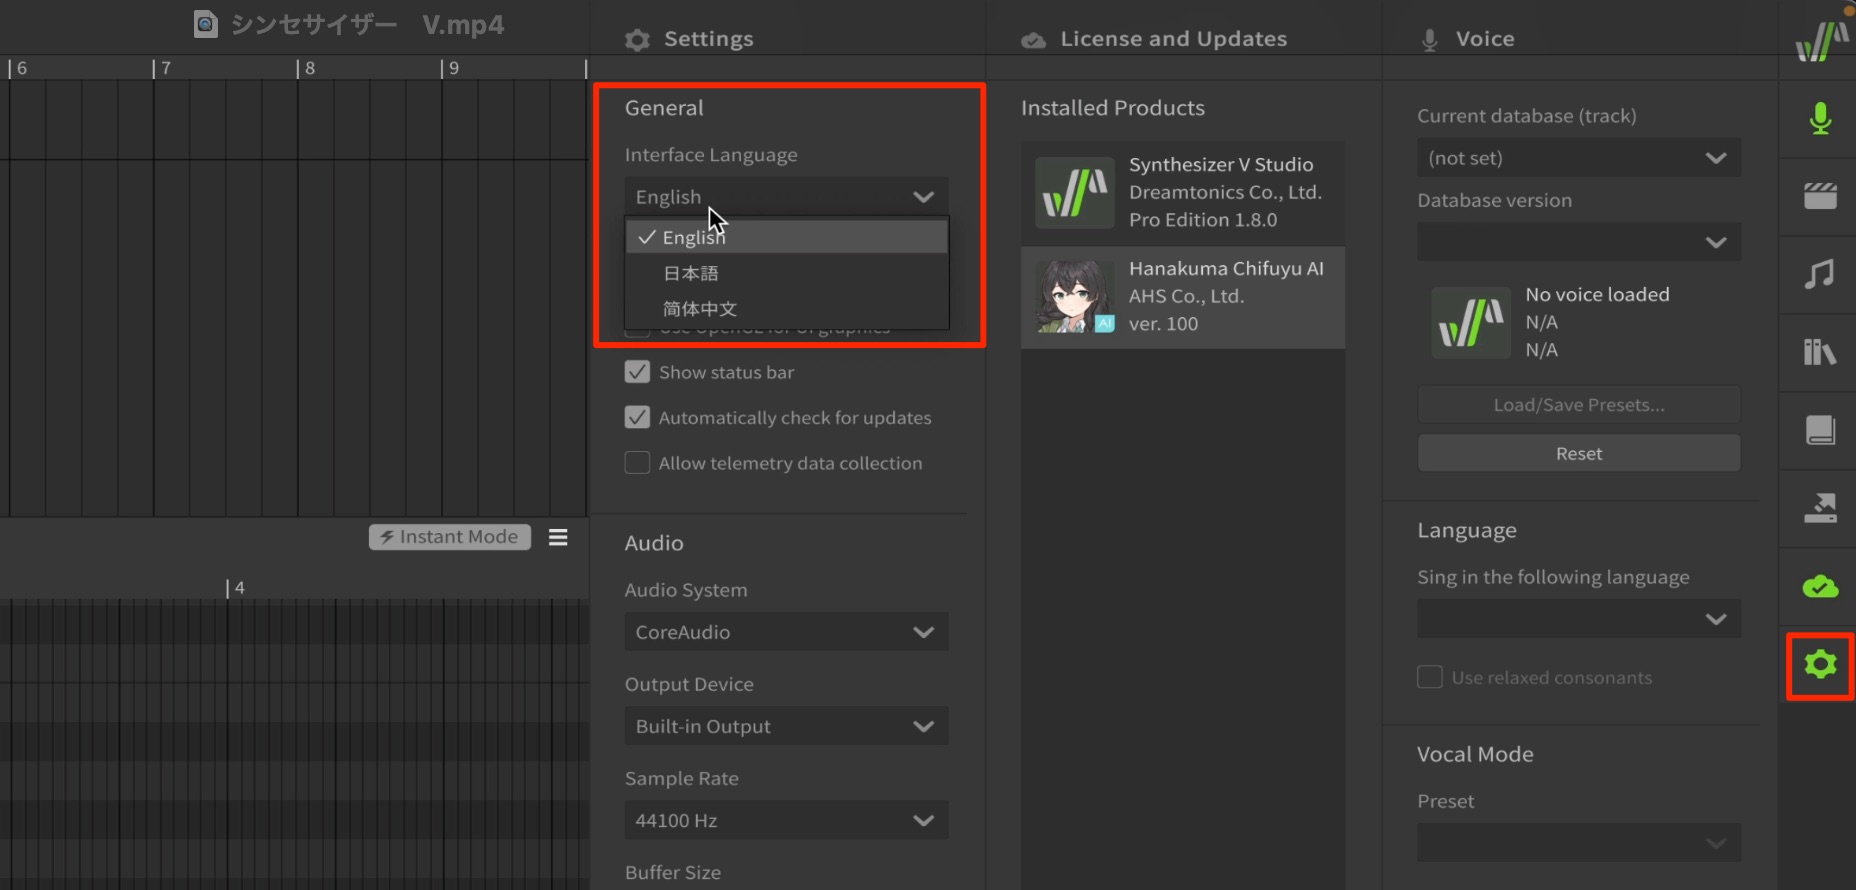This screenshot has height=890, width=1856.
Task: Click the Settings panel title text
Action: 708,40
